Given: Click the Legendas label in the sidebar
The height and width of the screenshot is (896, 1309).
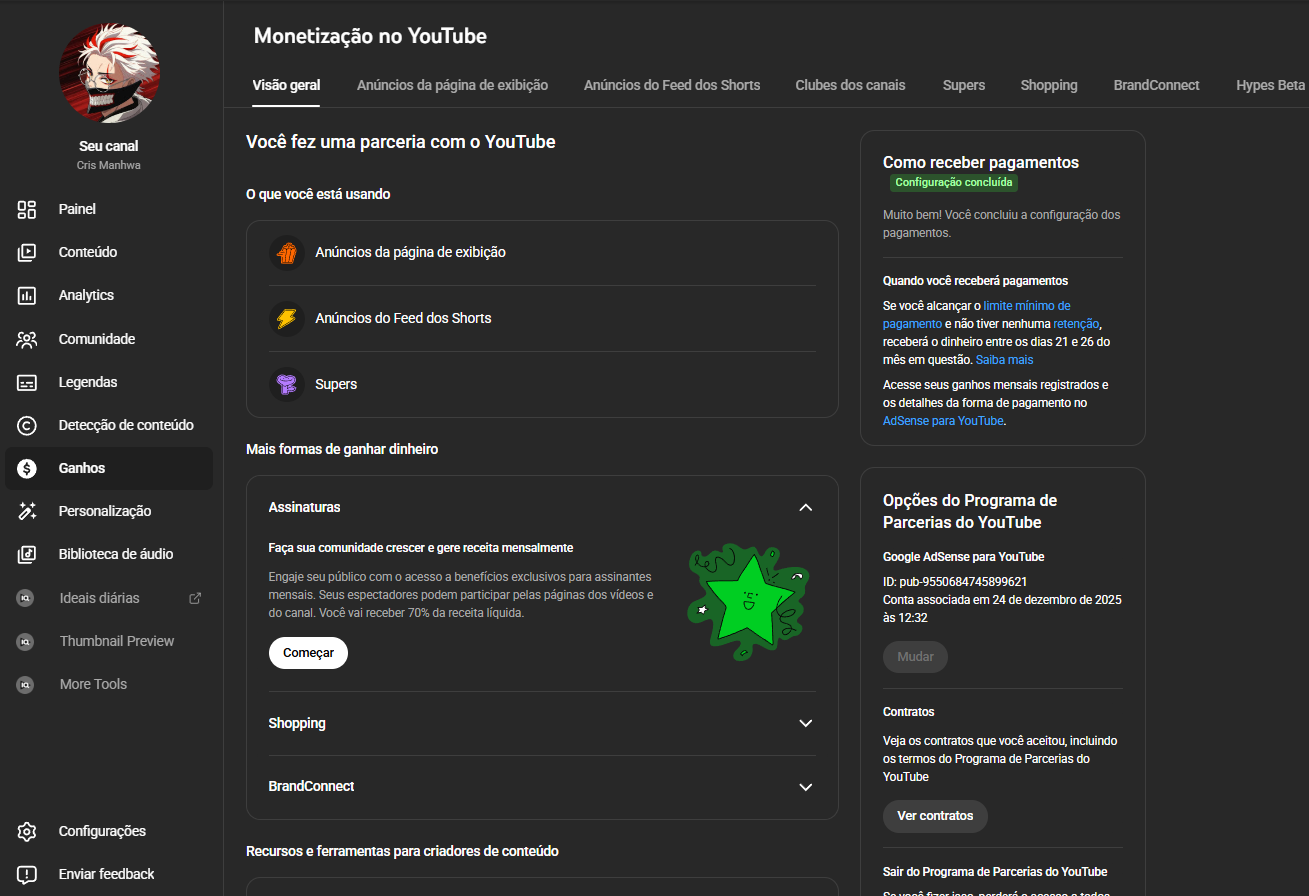Looking at the screenshot, I should coord(88,382).
